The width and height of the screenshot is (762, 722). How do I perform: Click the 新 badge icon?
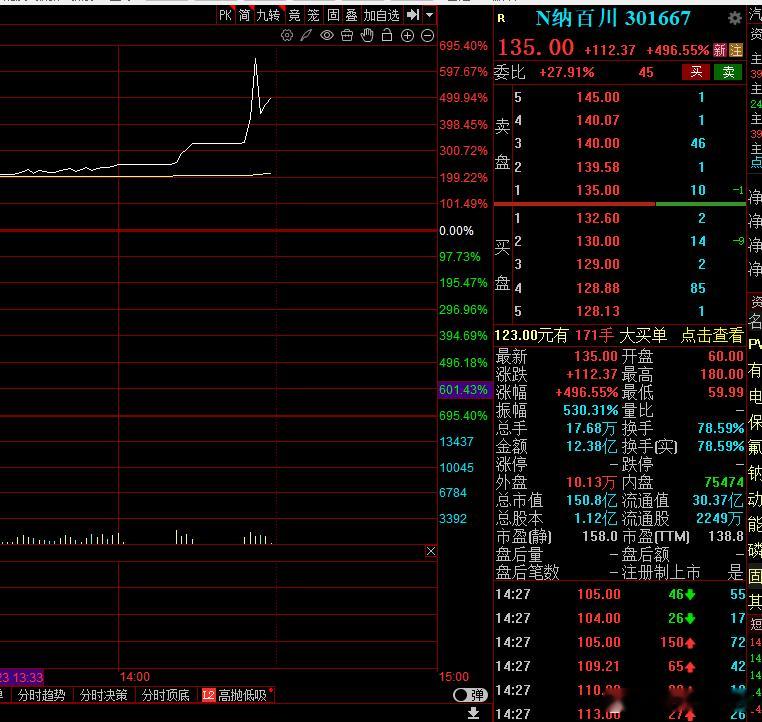pyautogui.click(x=720, y=50)
